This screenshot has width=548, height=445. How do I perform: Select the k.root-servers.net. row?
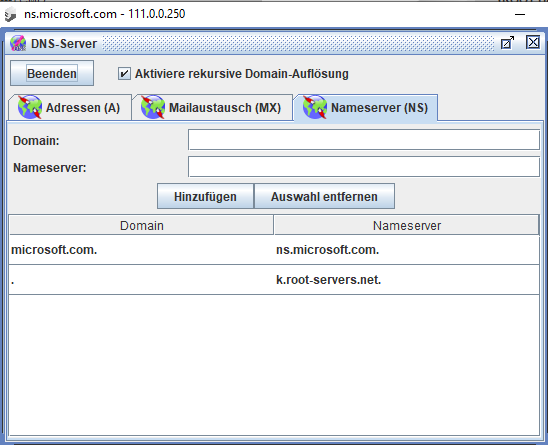[x=274, y=280]
